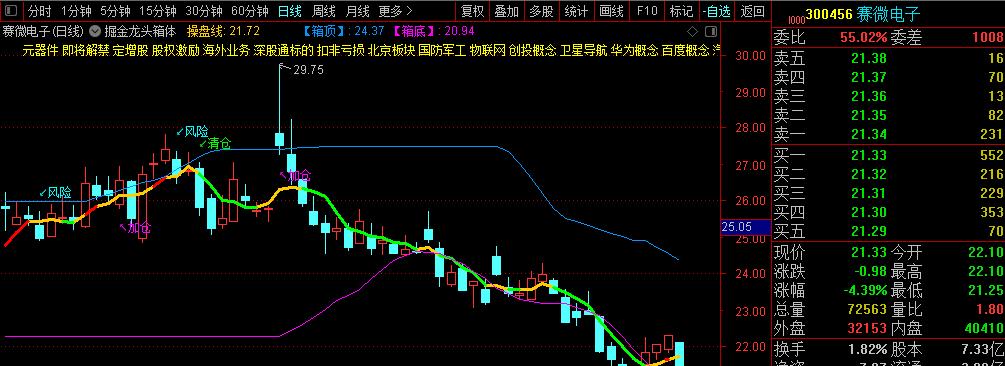This screenshot has width=1005, height=366.
Task: Open the 画线 drawing tools
Action: click(611, 11)
